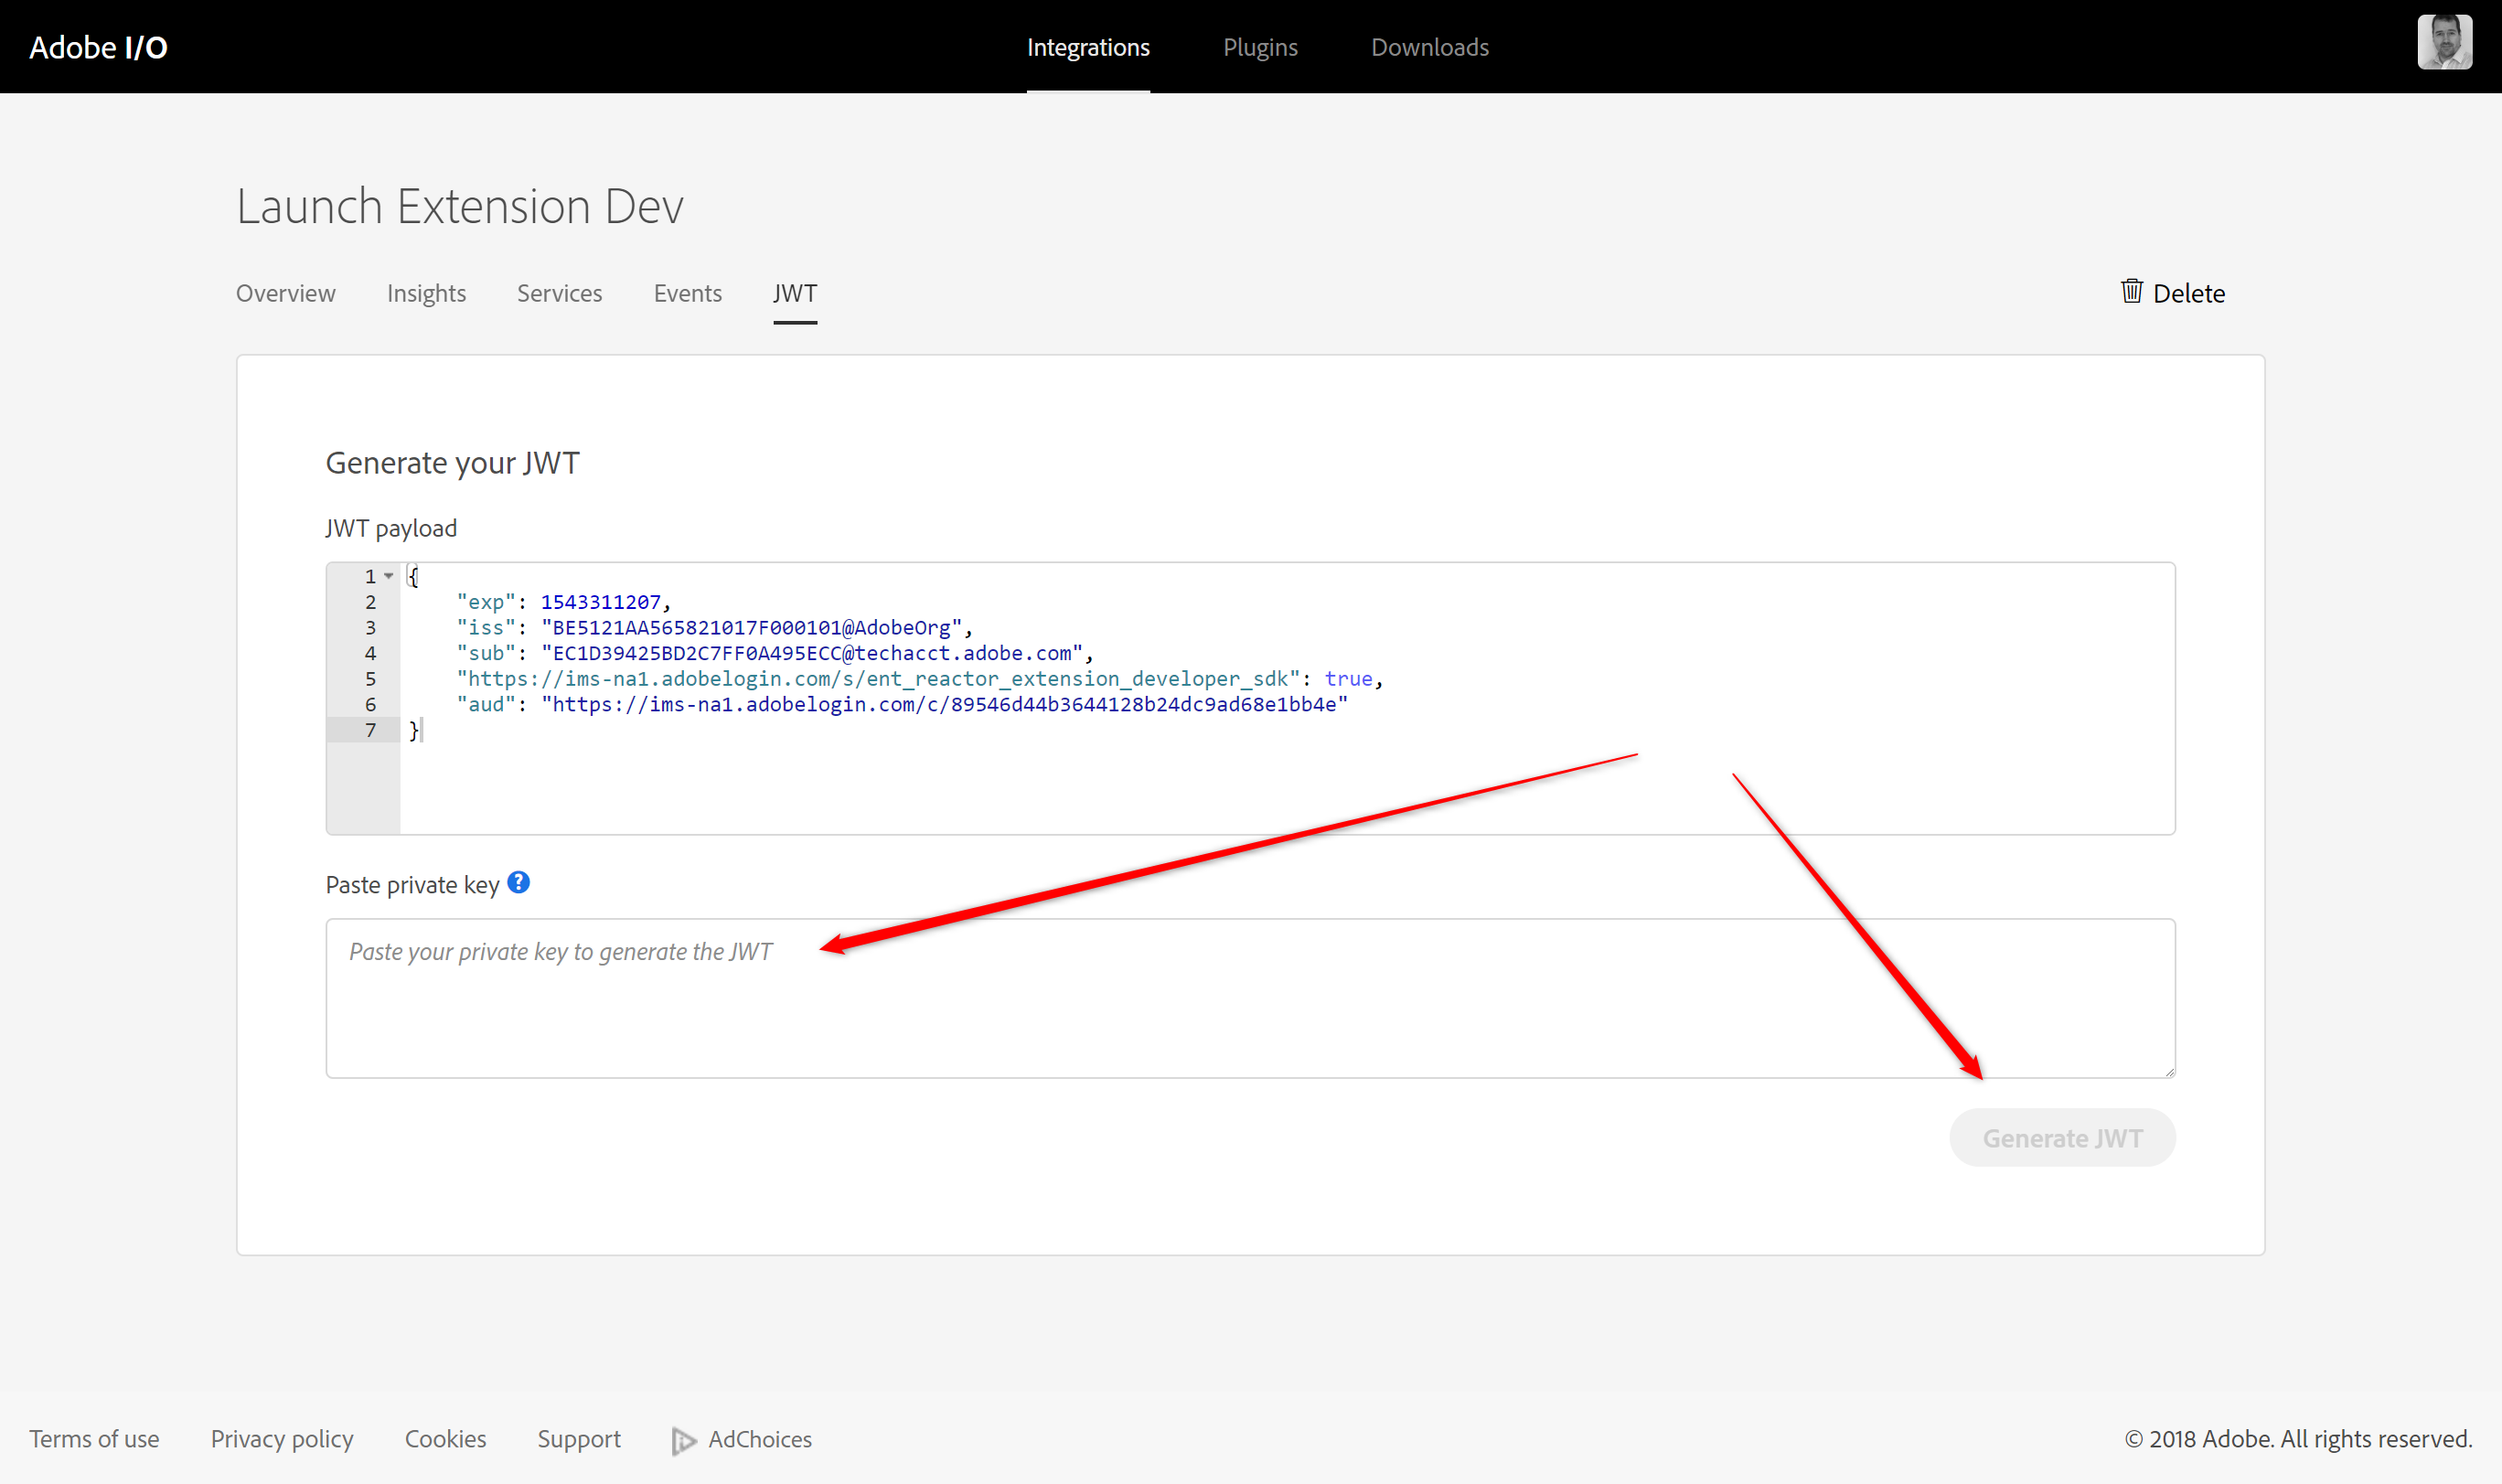
Task: Switch to the Insights tab
Action: tap(426, 293)
